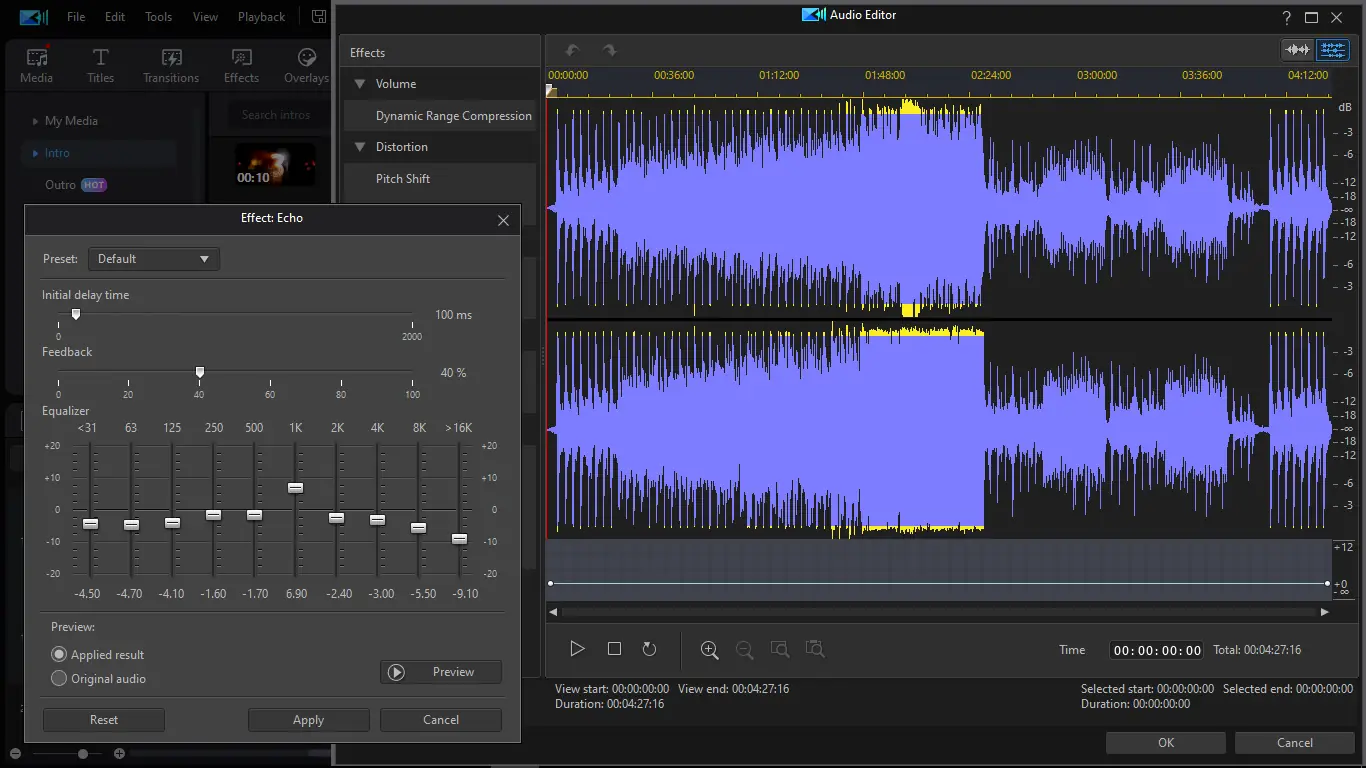Click the undo arrow icon
The width and height of the screenshot is (1366, 768).
click(572, 51)
